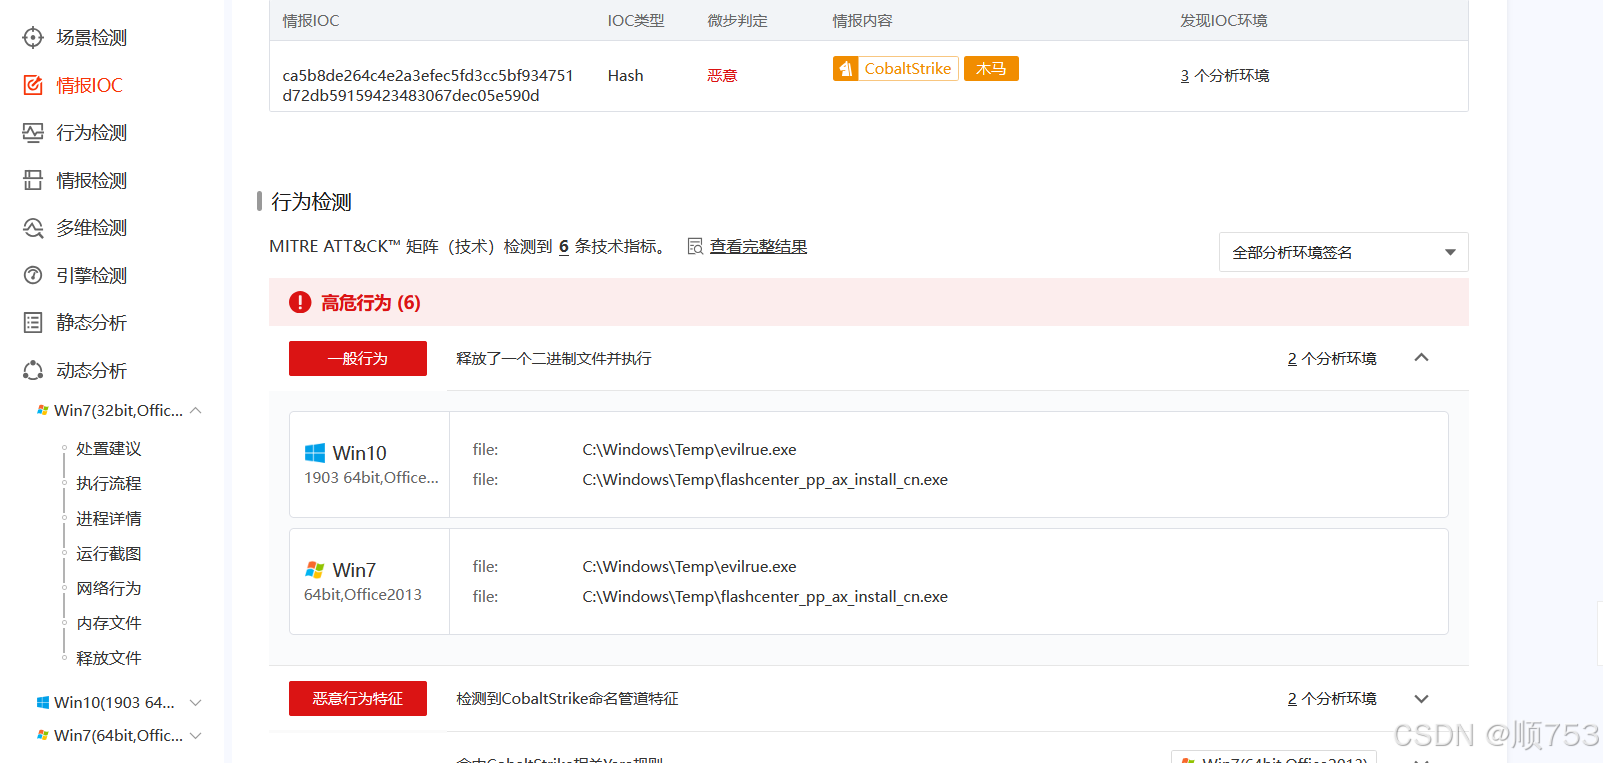This screenshot has width=1603, height=763.
Task: Select 执行流程 tree item
Action: [x=109, y=484]
